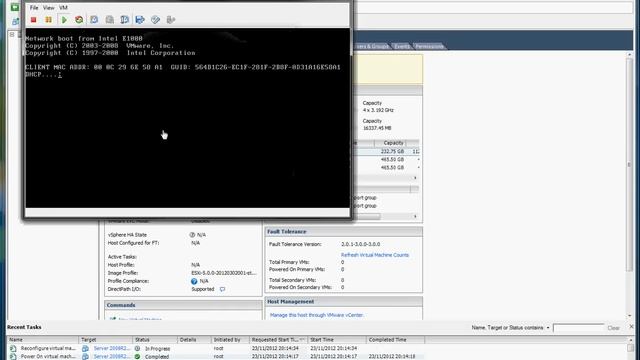The width and height of the screenshot is (640, 360).
Task: Click the main panel vertical scrollbar
Action: click(629, 165)
